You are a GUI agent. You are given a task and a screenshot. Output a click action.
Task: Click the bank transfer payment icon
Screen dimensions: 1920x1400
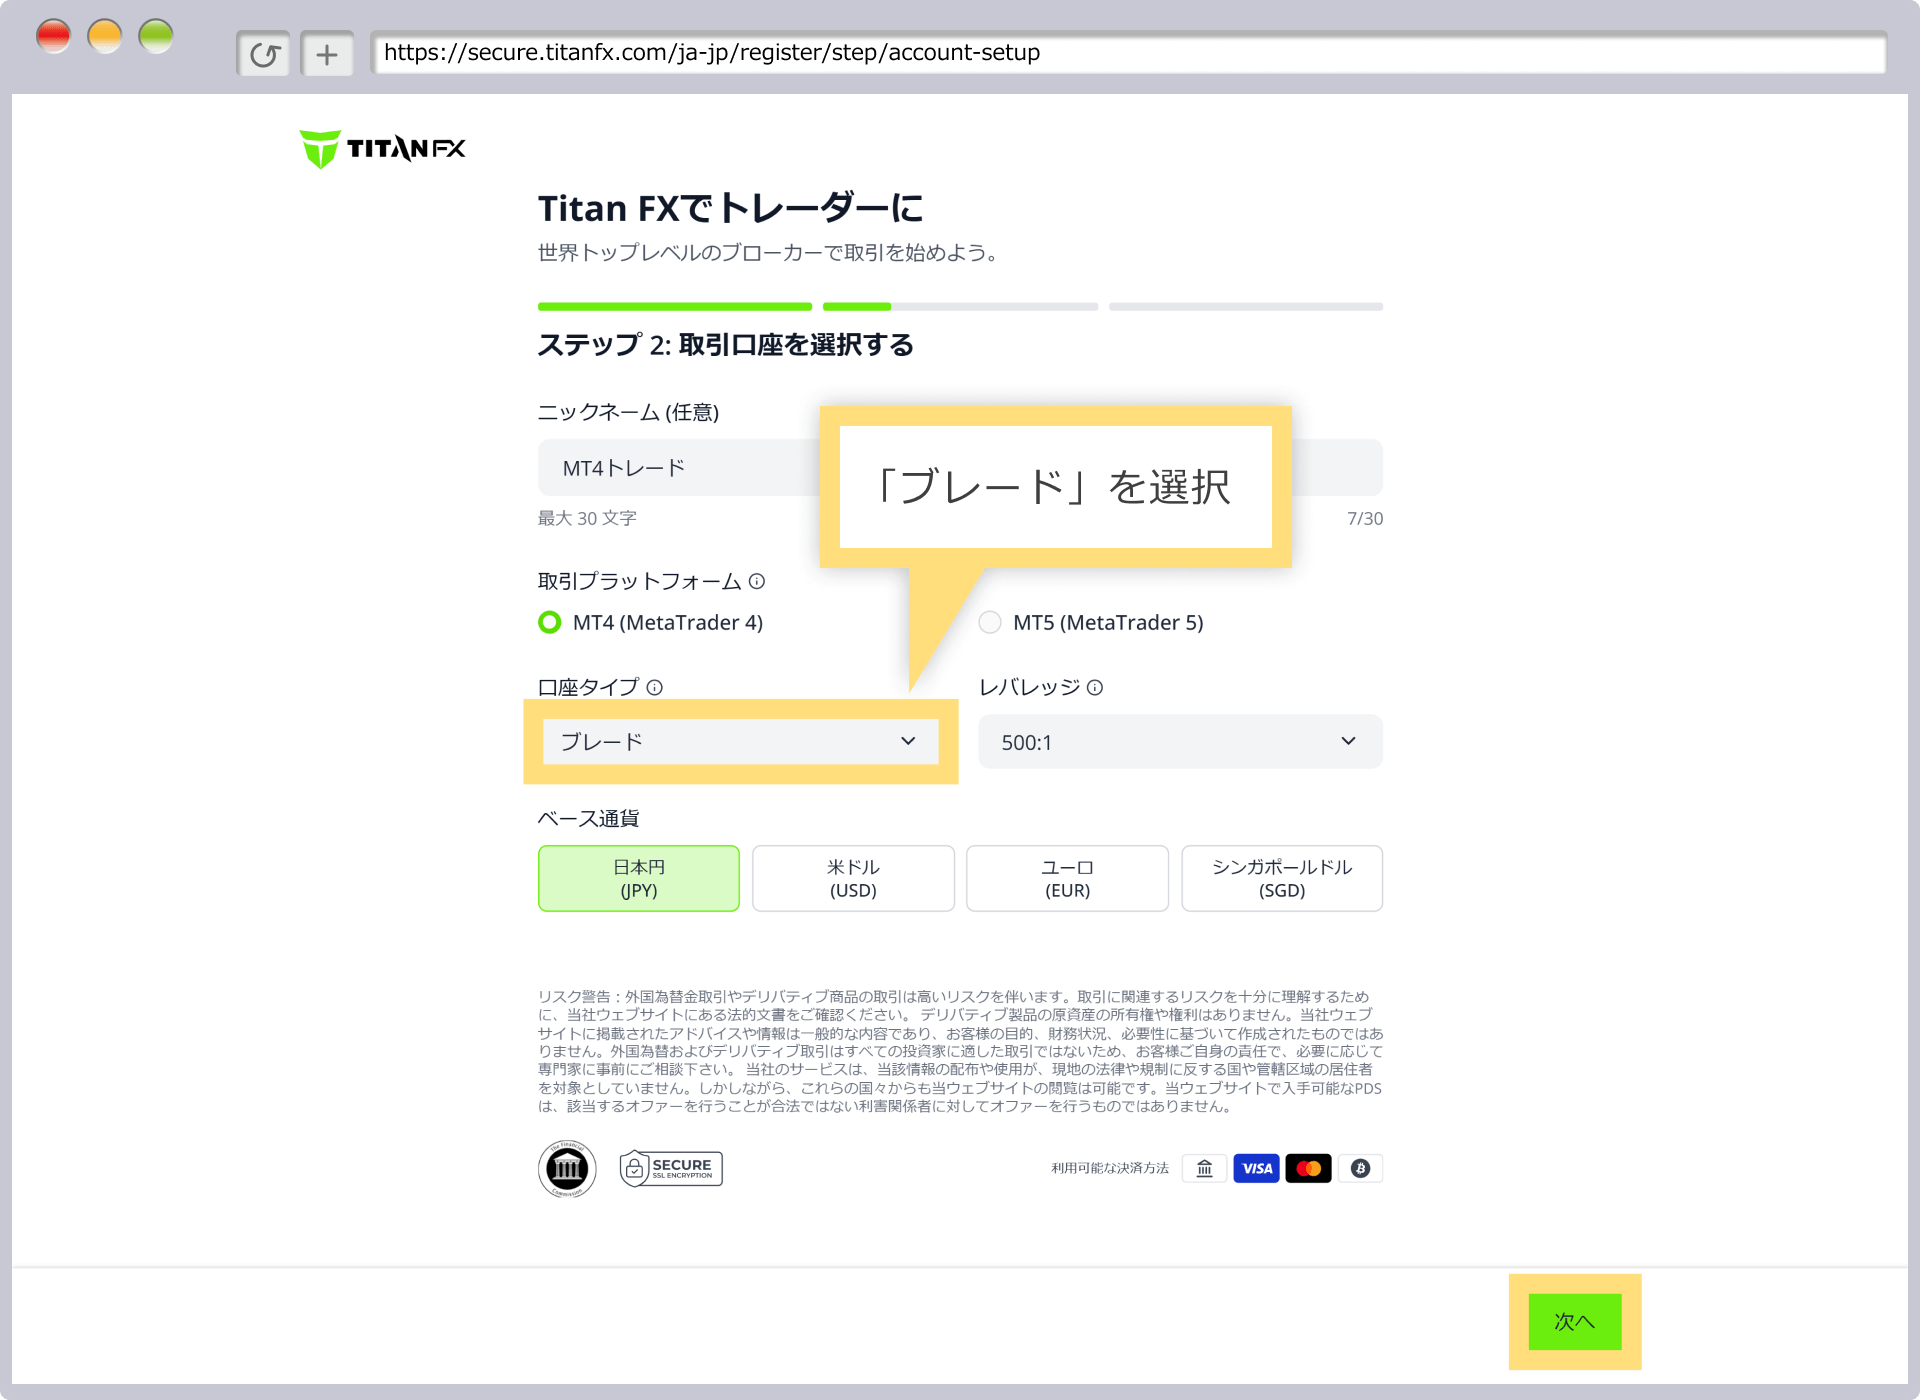click(x=1204, y=1168)
